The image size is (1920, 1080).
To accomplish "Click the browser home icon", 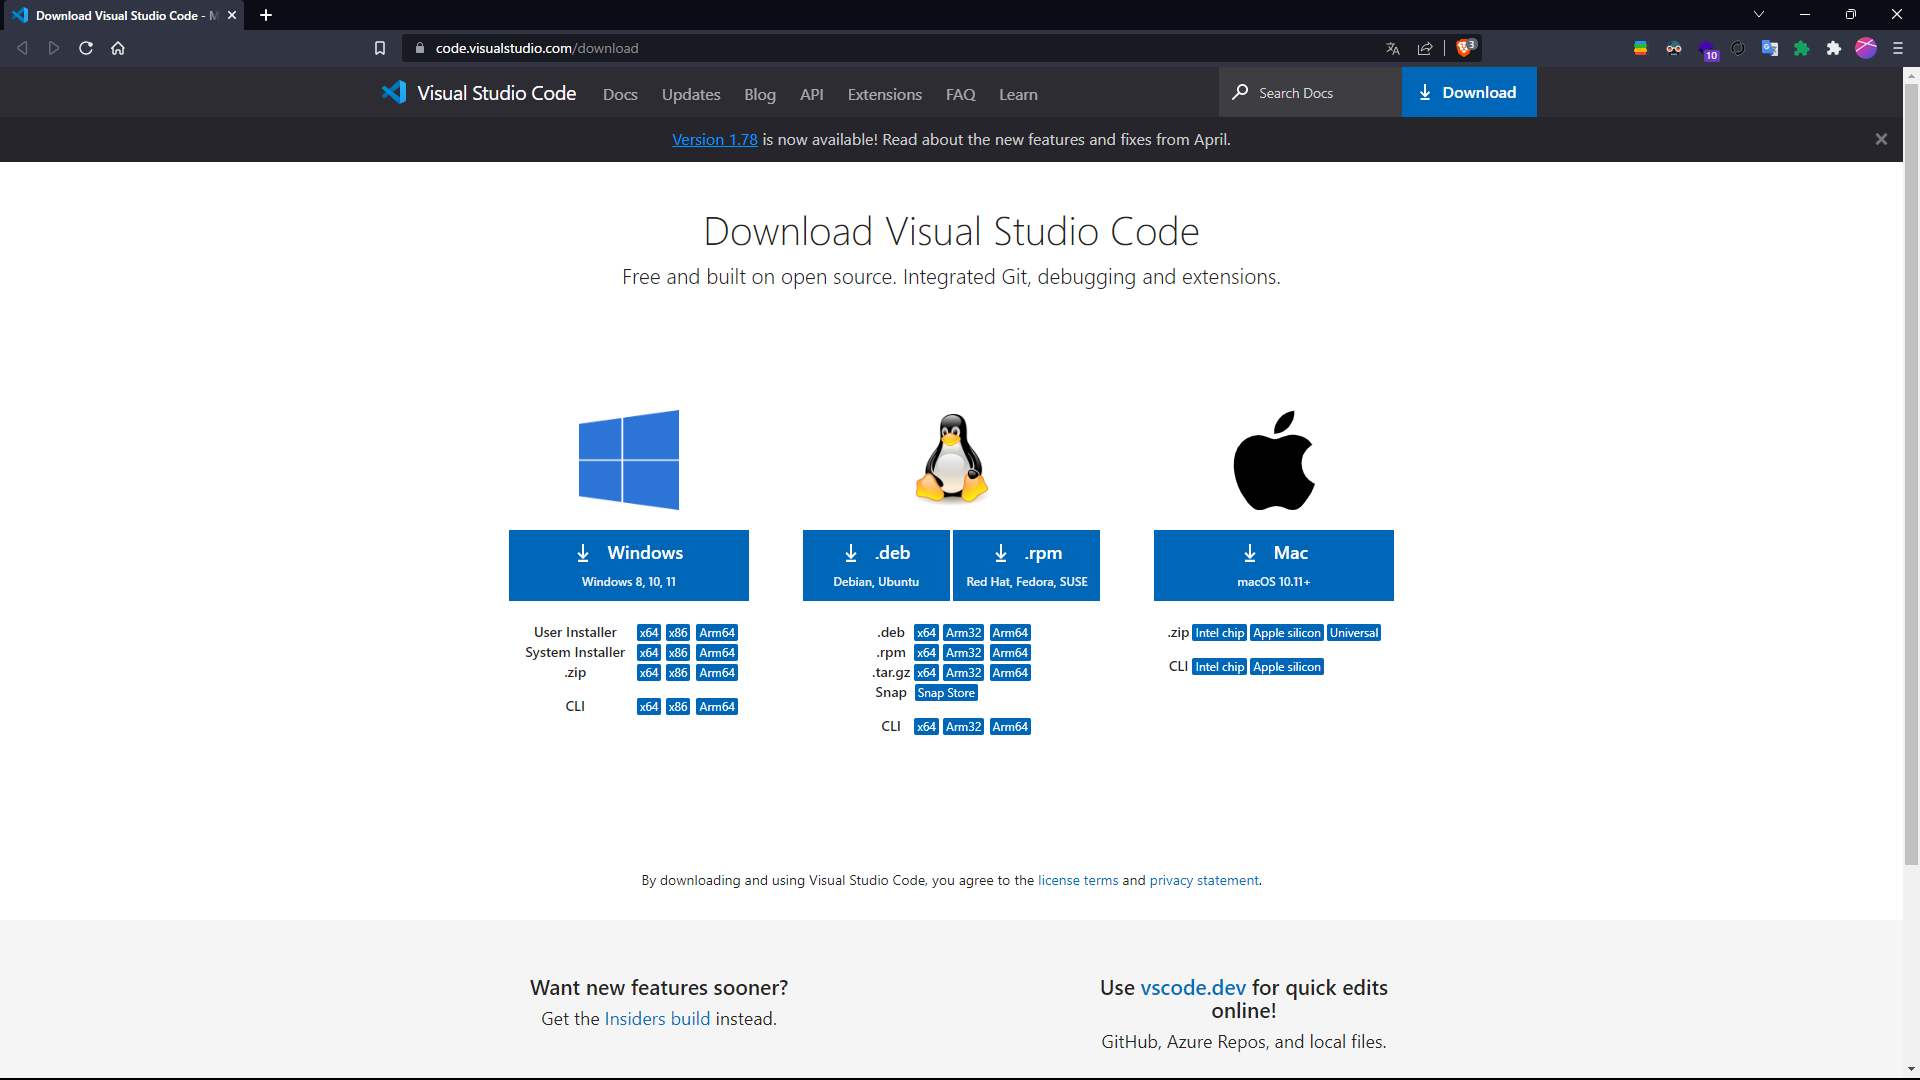I will (117, 47).
